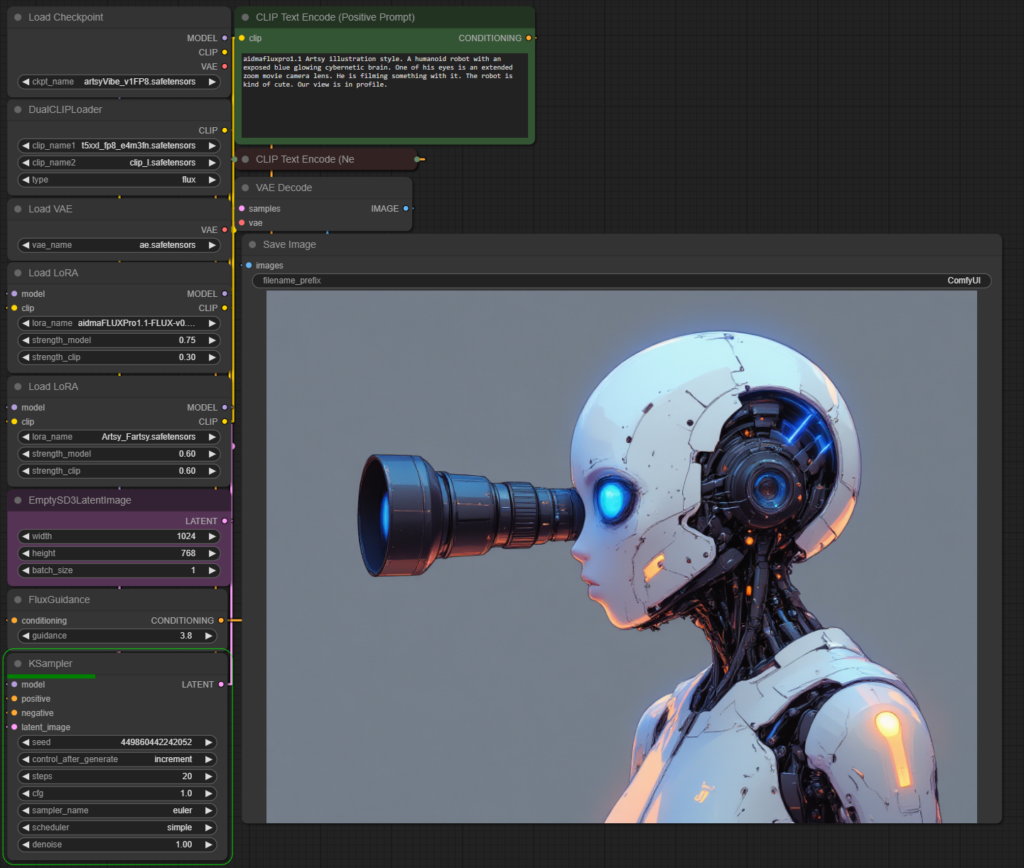The width and height of the screenshot is (1024, 868).
Task: Collapse the DualCLIPLoader node via its dot
Action: click(18, 110)
